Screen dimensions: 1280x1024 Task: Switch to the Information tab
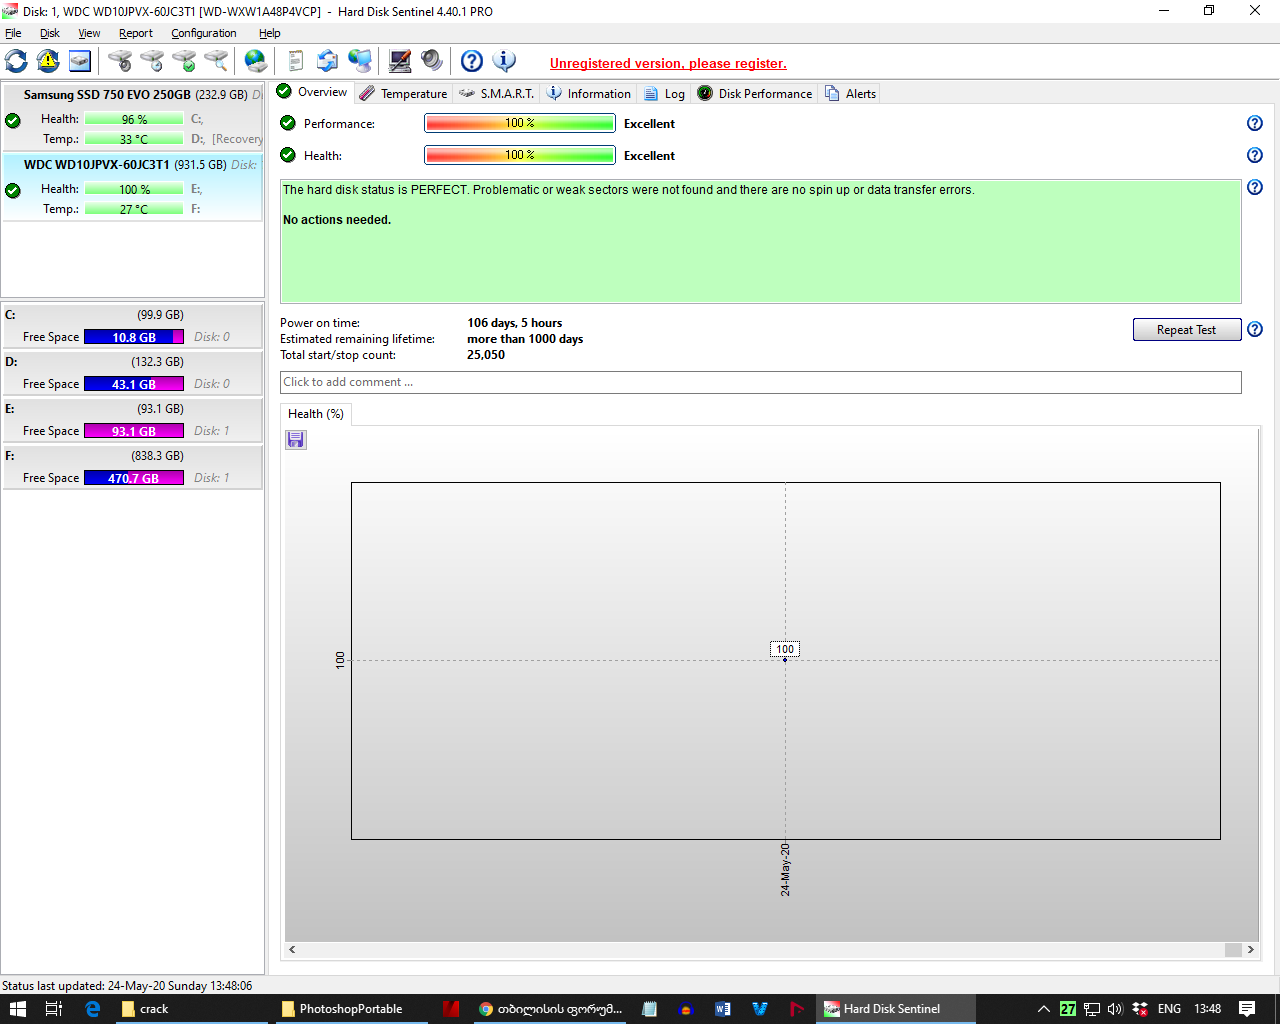tap(589, 93)
